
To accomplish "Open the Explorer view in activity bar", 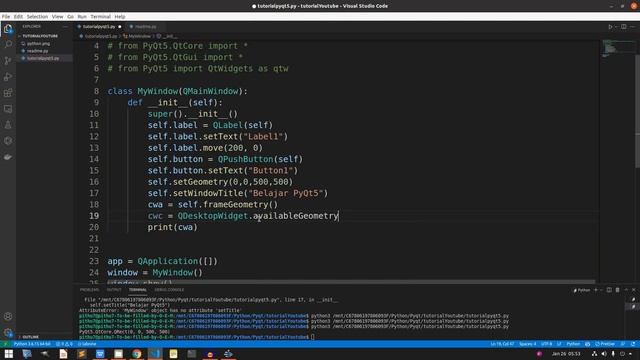I will 8,29.
